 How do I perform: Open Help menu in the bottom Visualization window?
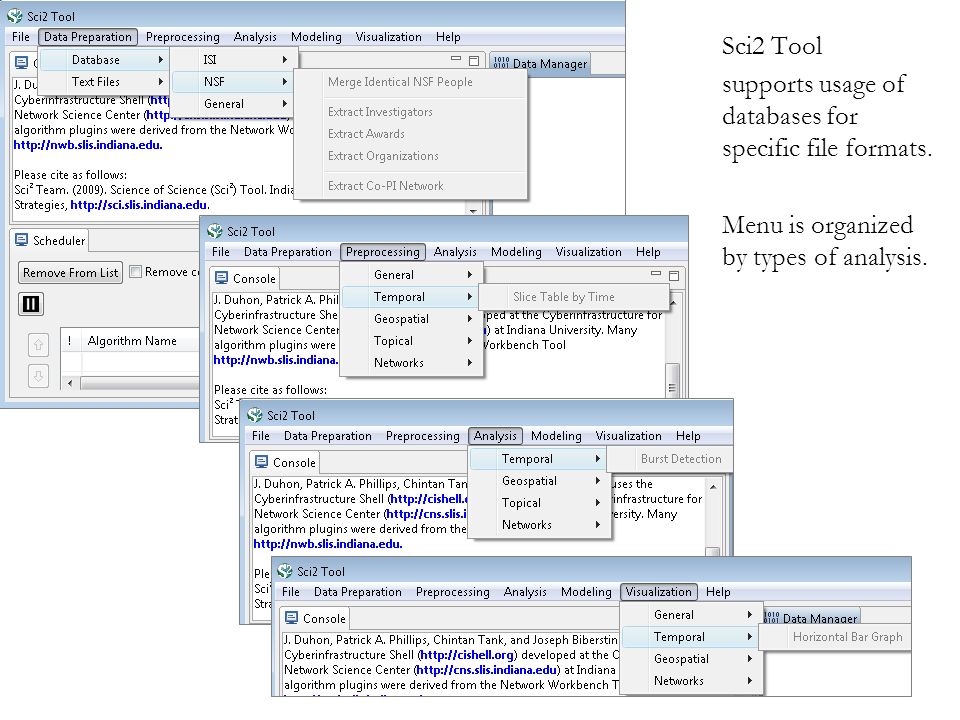coord(718,591)
